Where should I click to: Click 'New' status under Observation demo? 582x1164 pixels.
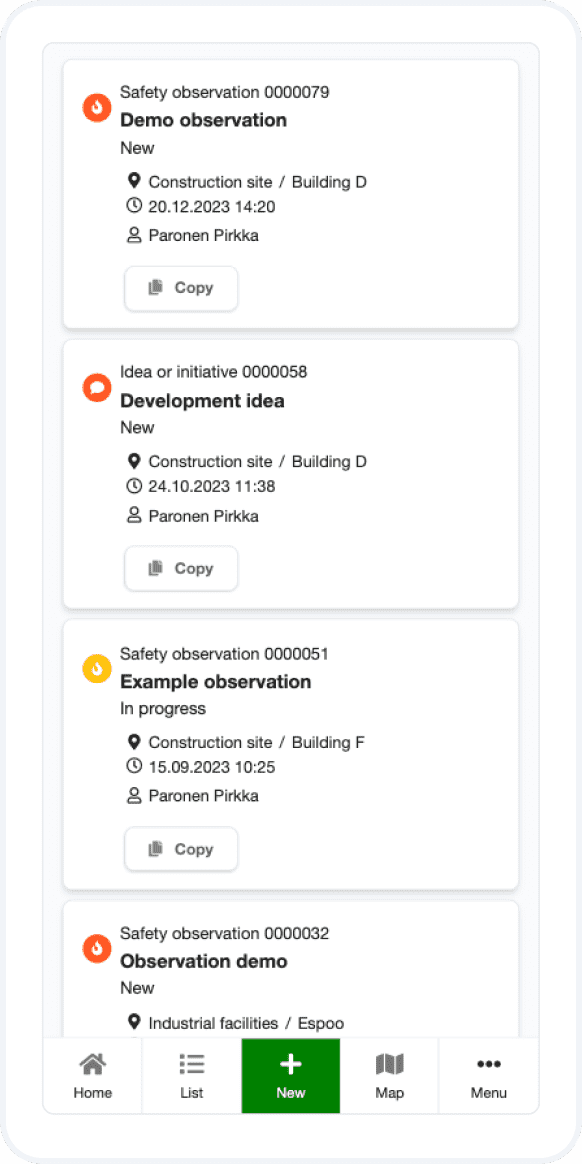click(137, 988)
